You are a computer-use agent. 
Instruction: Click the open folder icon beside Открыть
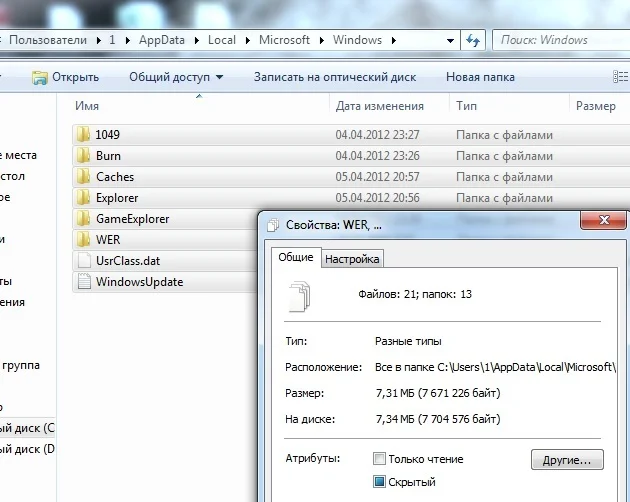pyautogui.click(x=39, y=77)
